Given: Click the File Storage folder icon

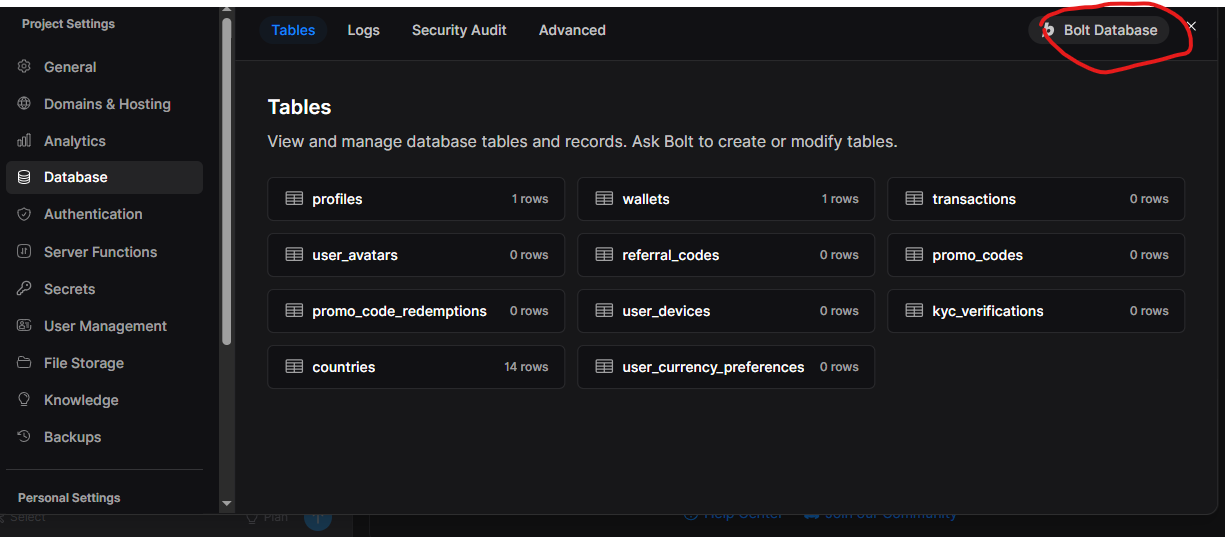Looking at the screenshot, I should coord(24,363).
